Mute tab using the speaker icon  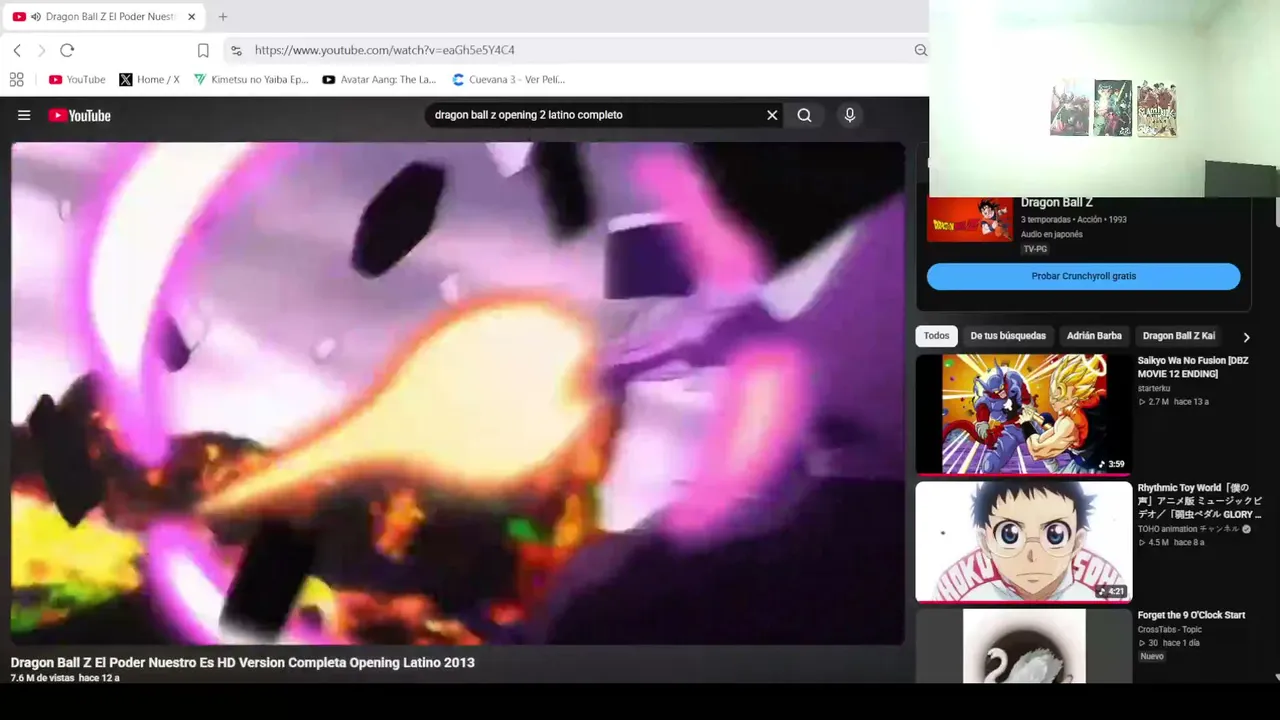click(36, 17)
